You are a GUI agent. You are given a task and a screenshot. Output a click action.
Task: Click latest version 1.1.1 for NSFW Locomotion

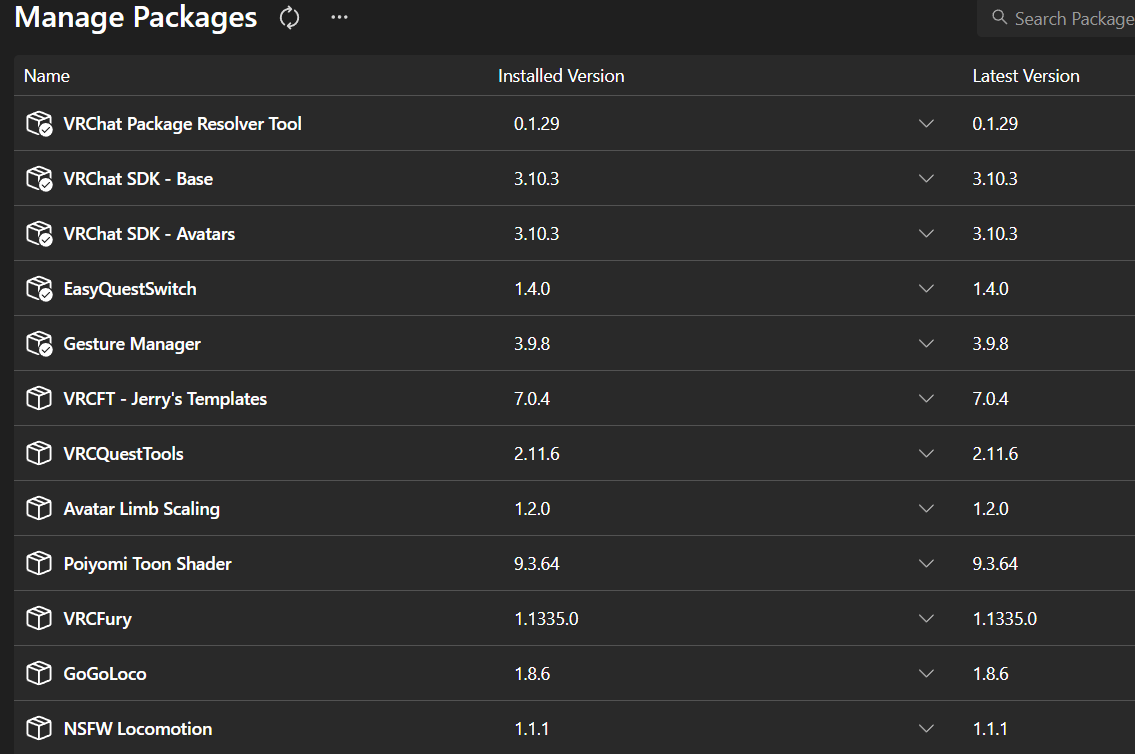990,729
